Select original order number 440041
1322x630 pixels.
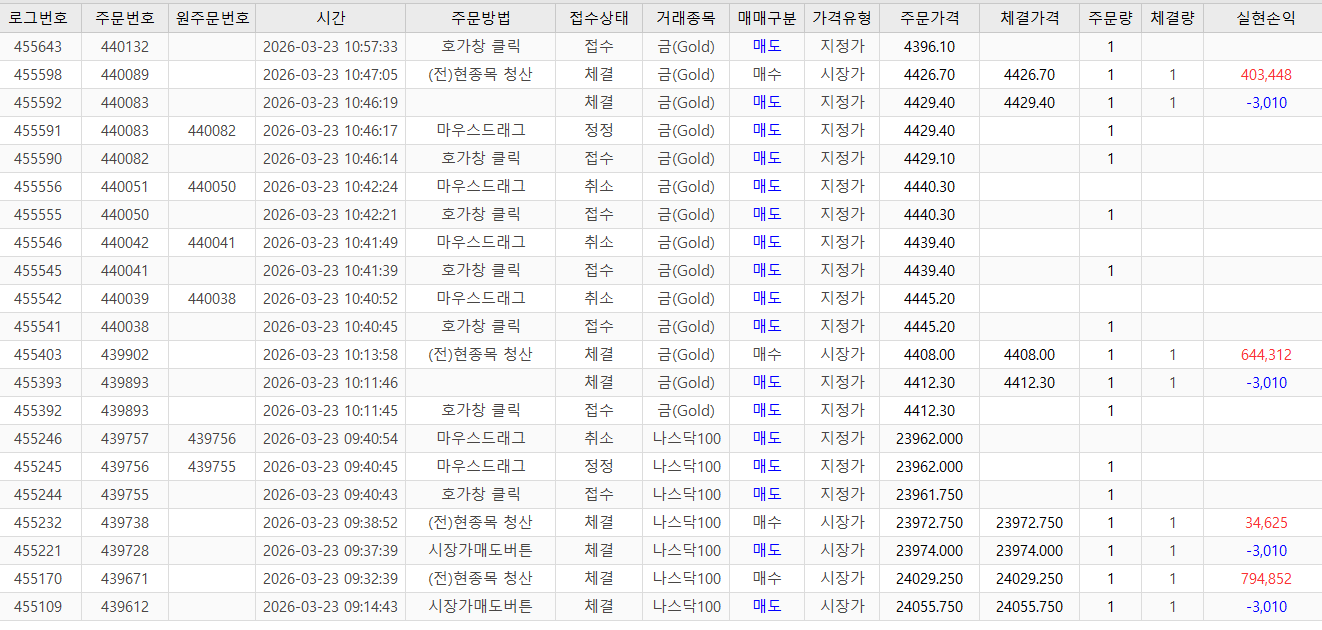[212, 243]
